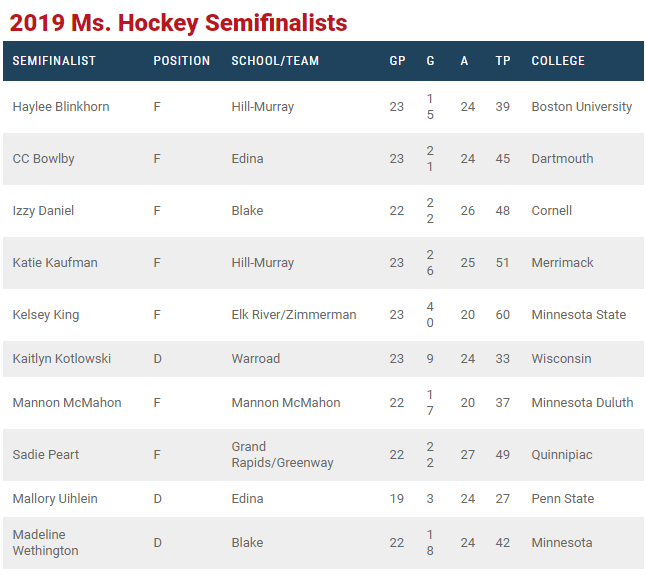Select the COLLEGE column header
This screenshot has height=577, width=646.
558,61
